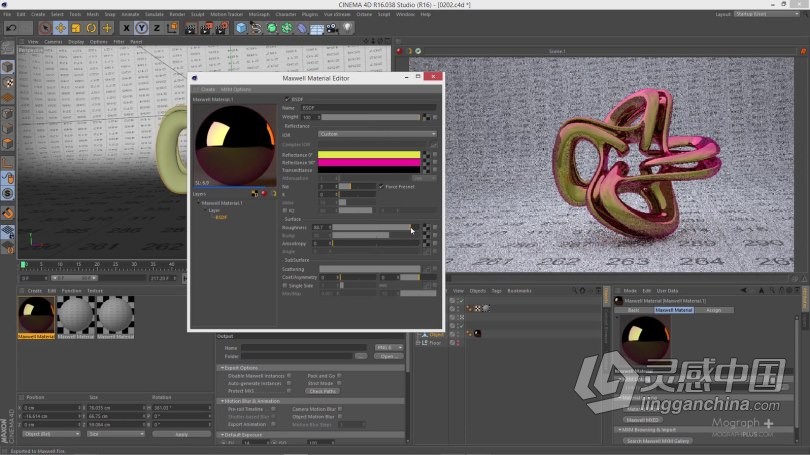This screenshot has width=810, height=455.
Task: Pick the yellow Reflectance 0° color
Action: (x=369, y=154)
